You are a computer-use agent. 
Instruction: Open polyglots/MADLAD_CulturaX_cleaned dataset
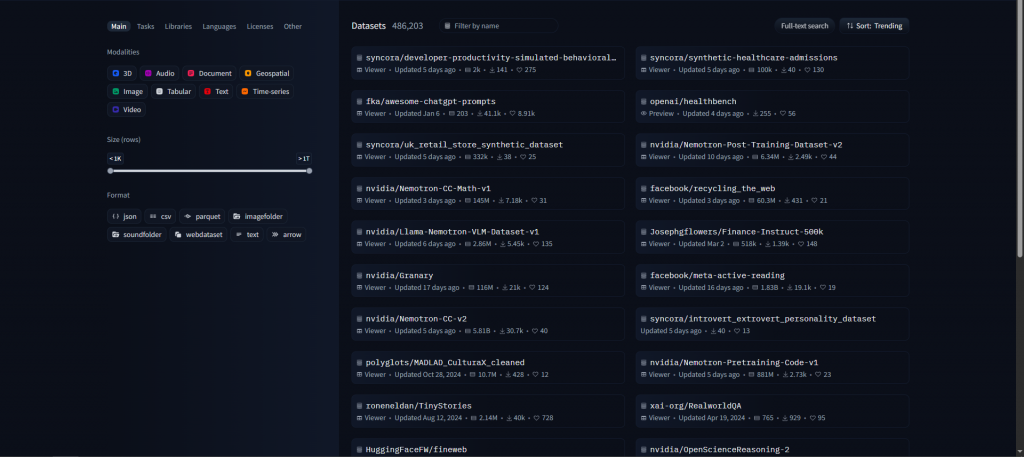point(488,368)
